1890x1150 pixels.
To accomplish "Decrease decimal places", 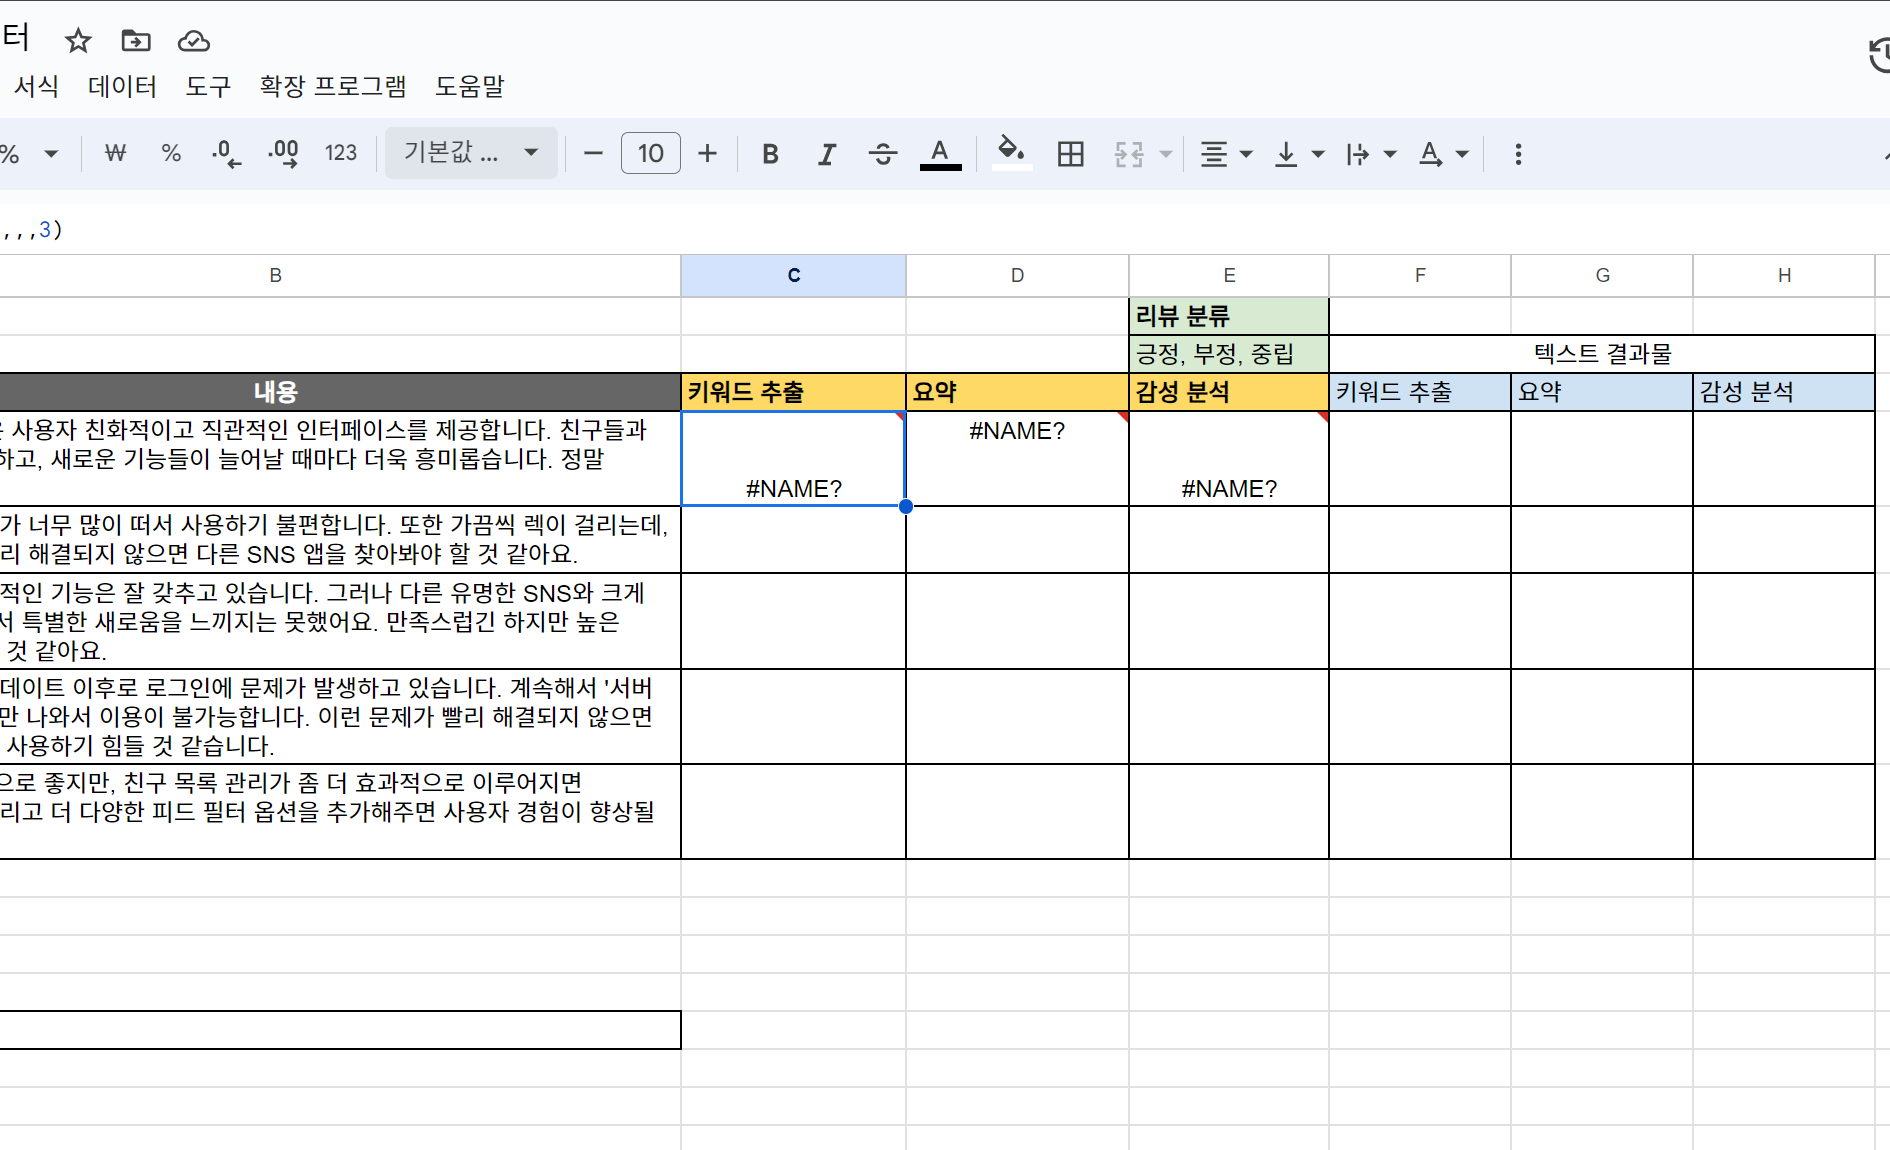I will [227, 154].
